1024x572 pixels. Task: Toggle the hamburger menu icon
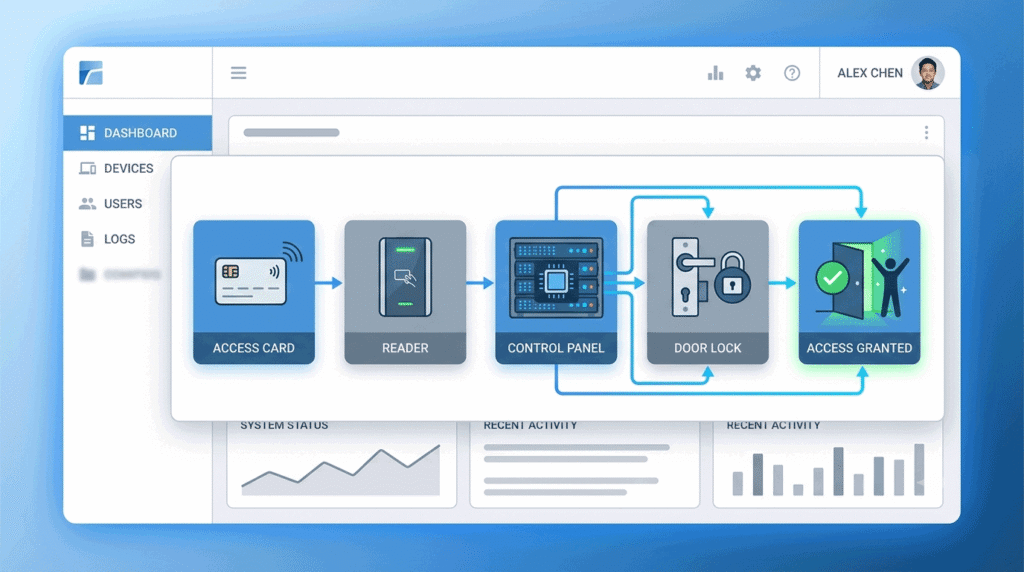[238, 72]
